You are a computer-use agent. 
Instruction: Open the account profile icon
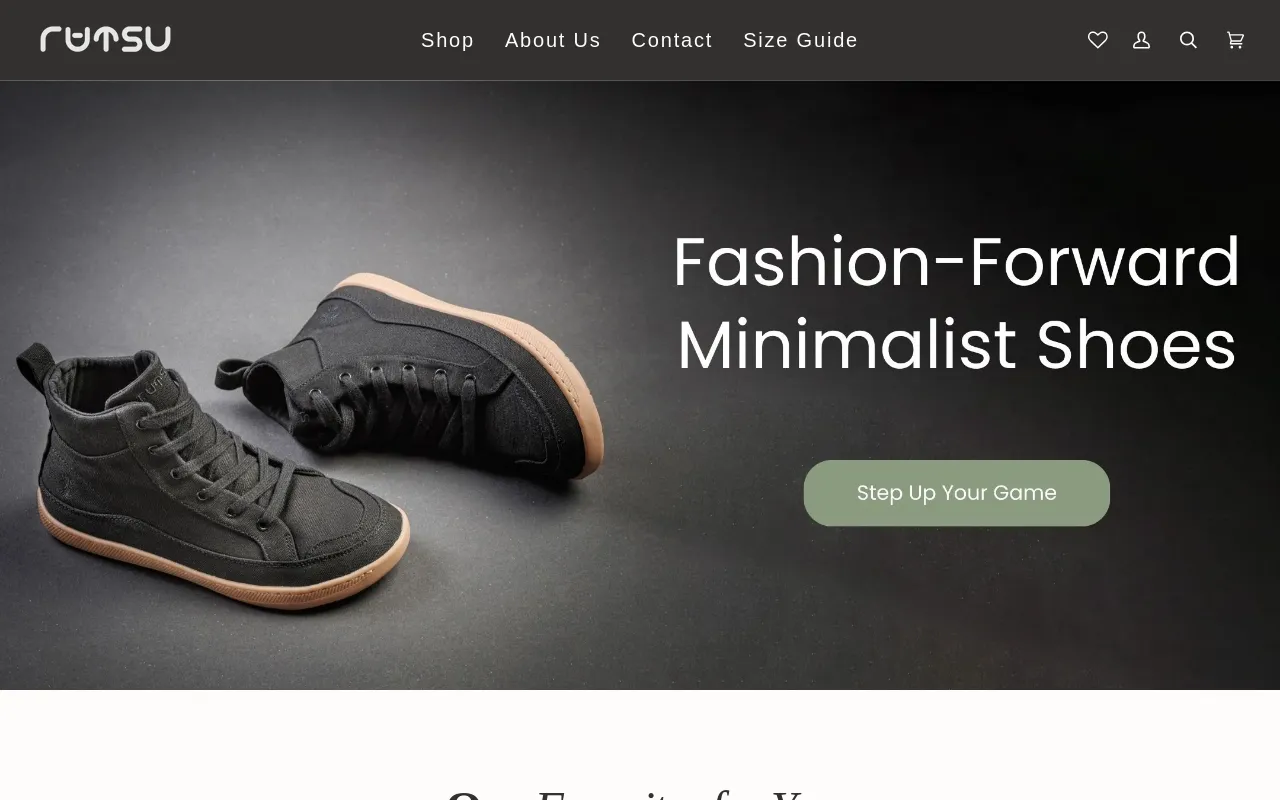point(1142,40)
